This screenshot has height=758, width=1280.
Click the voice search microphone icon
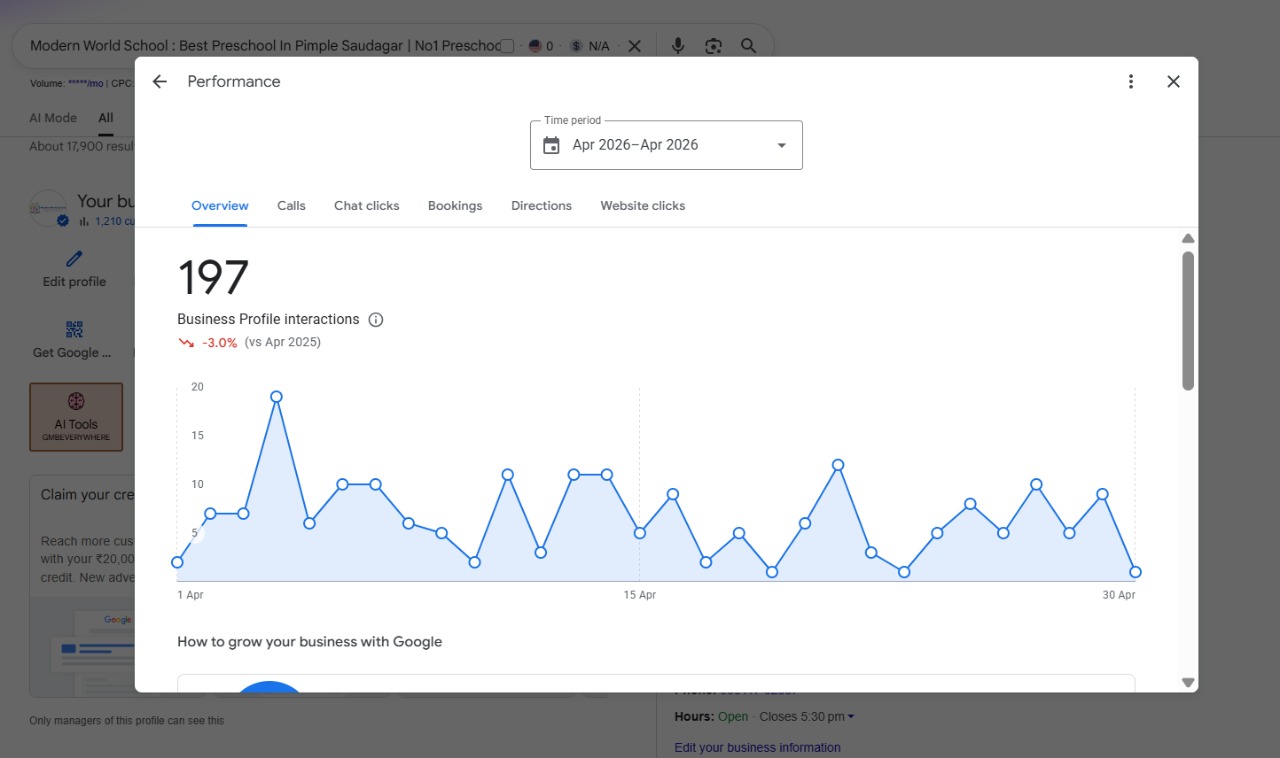[678, 46]
